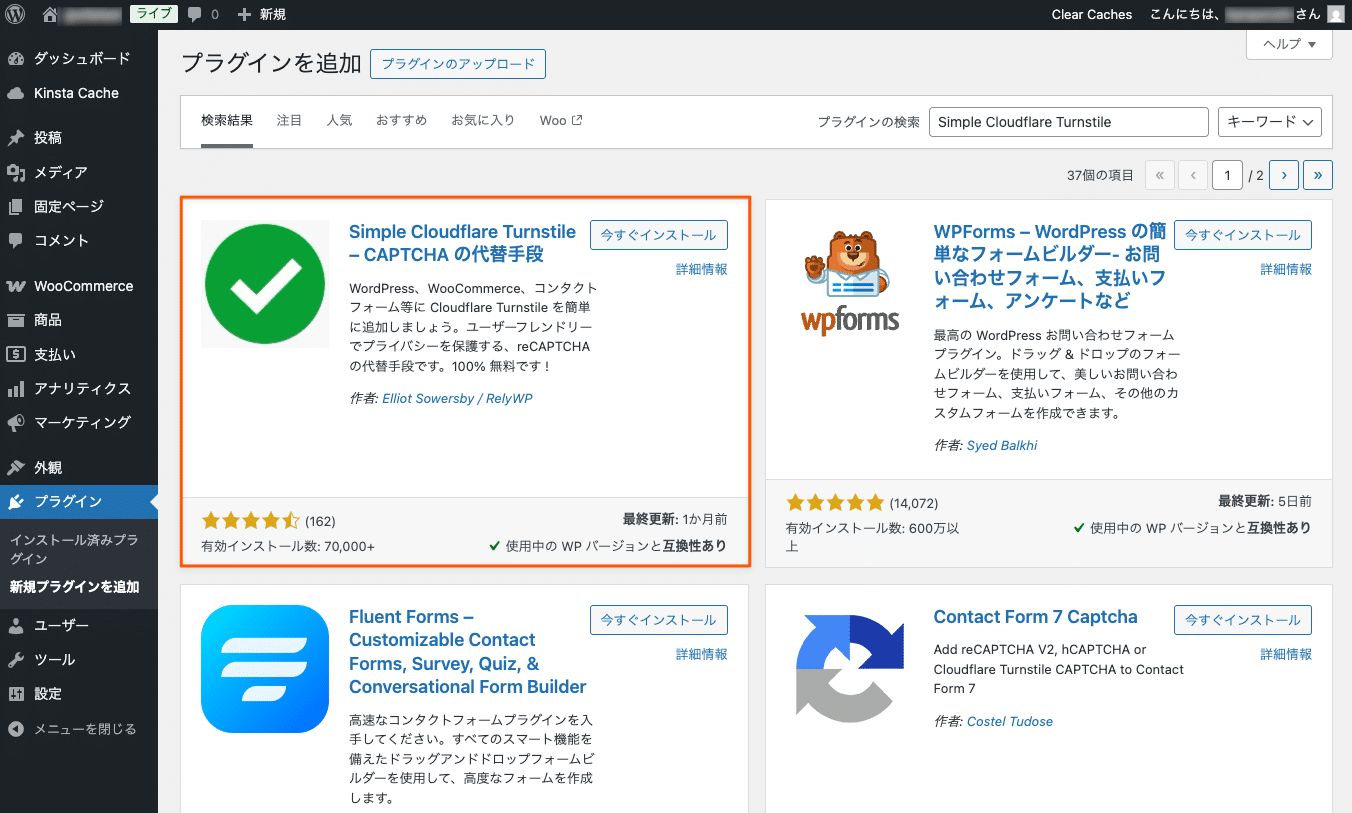The image size is (1352, 813).
Task: Open the キーワード search filter dropdown
Action: (1269, 121)
